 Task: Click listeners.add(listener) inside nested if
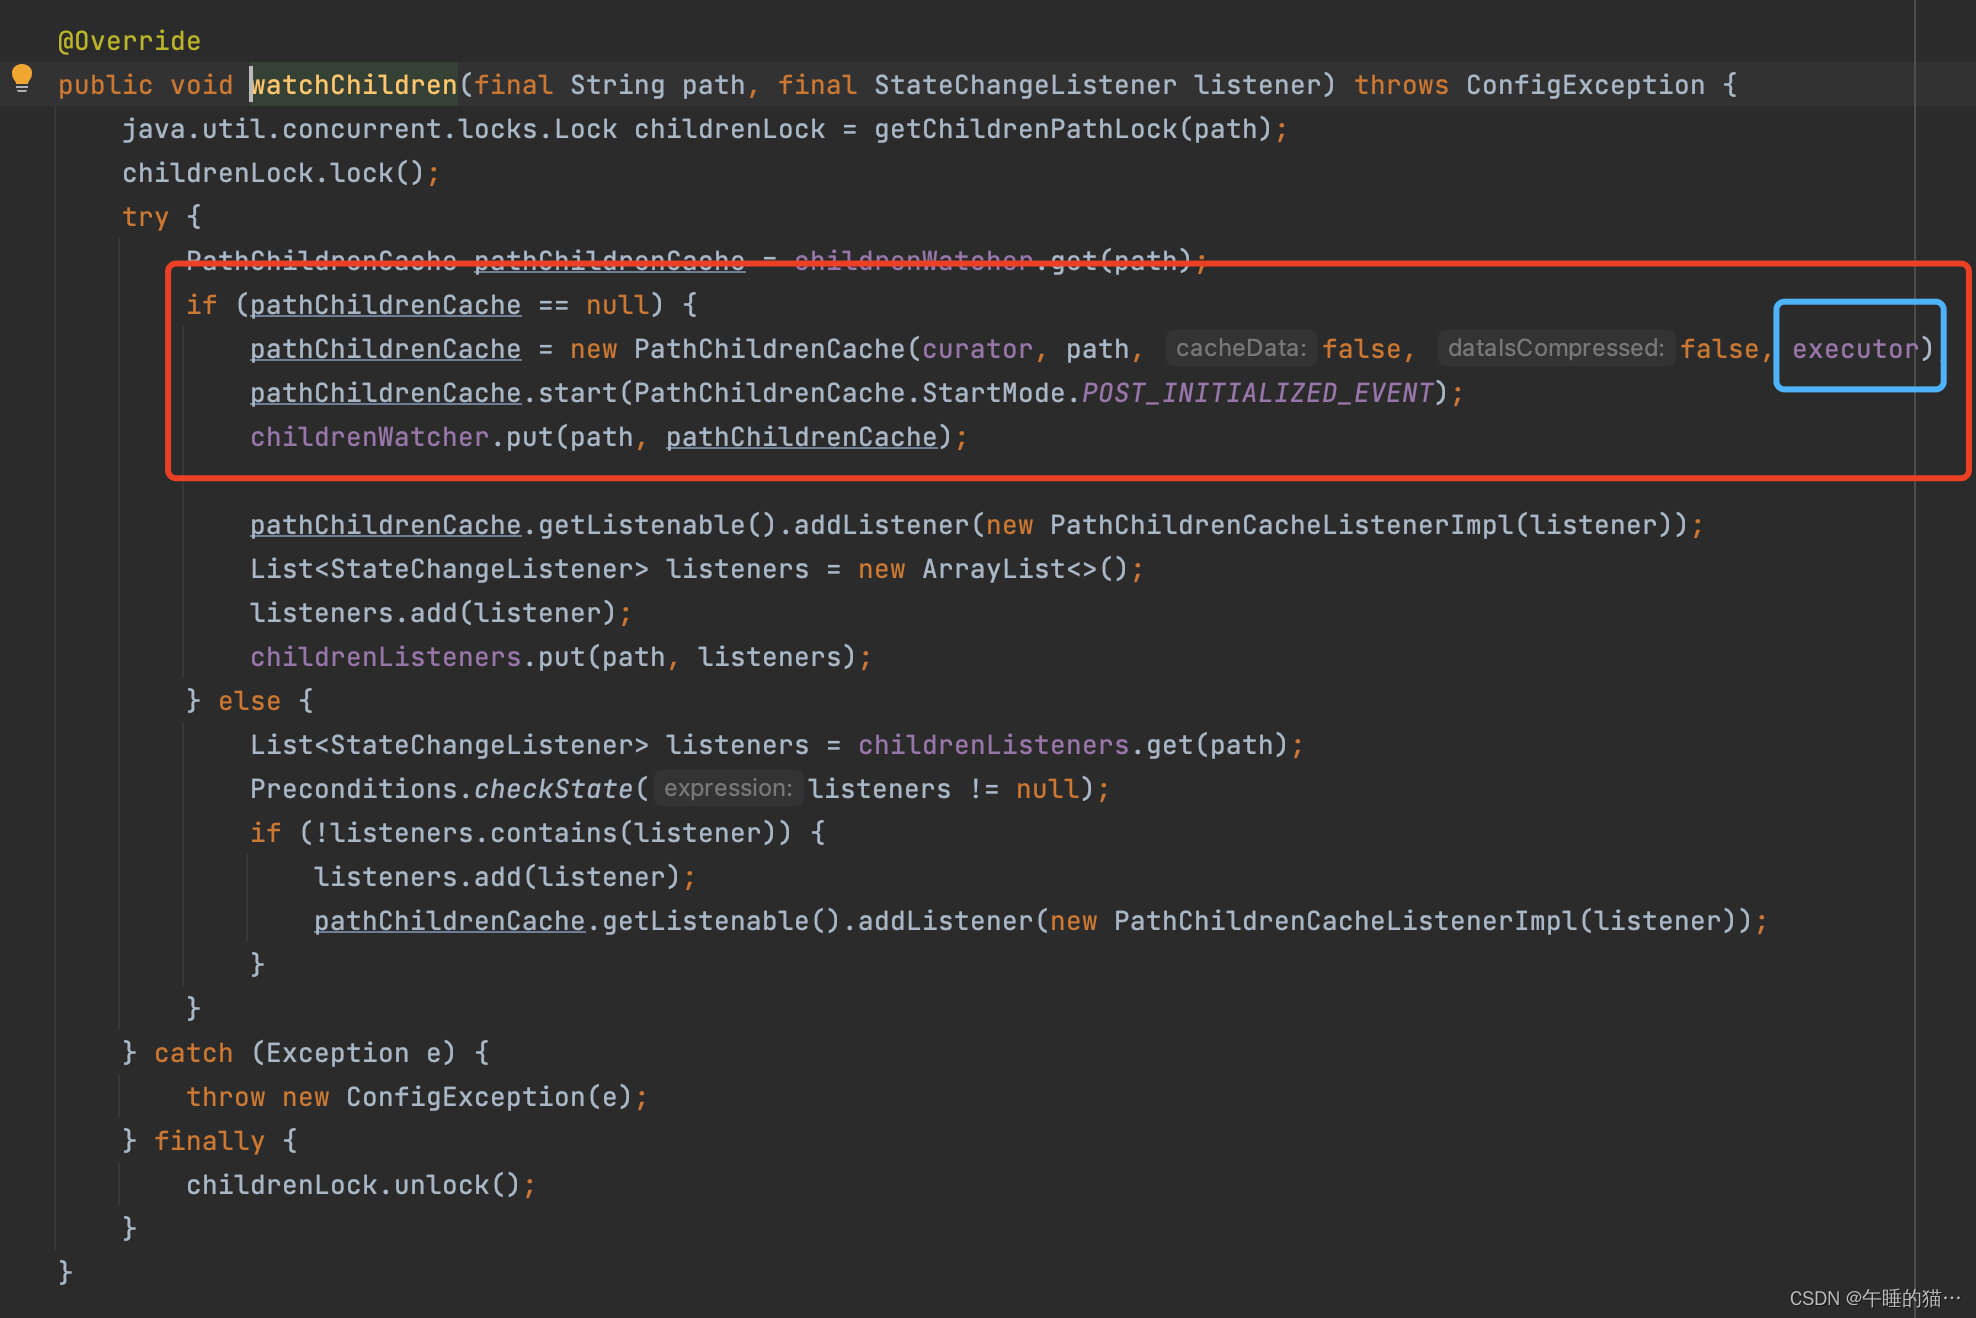pyautogui.click(x=505, y=877)
